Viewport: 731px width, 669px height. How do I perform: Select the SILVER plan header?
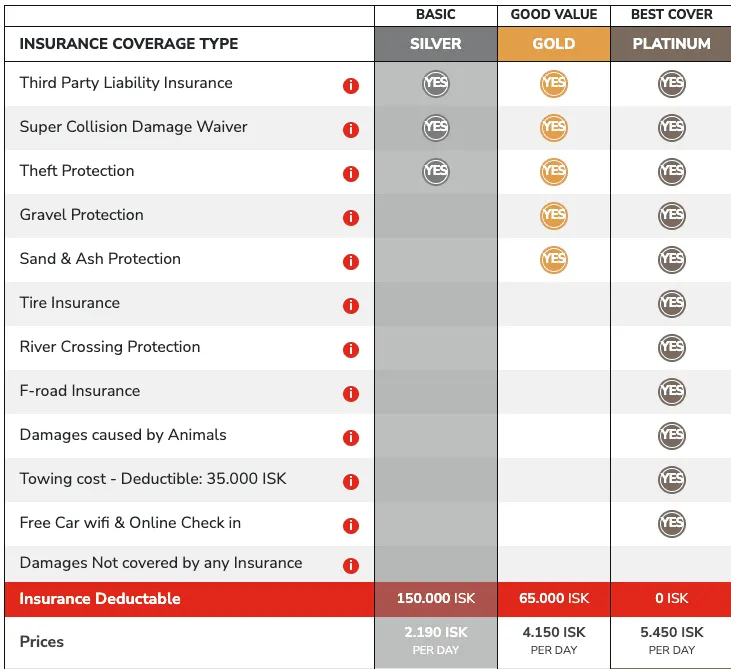click(x=436, y=44)
